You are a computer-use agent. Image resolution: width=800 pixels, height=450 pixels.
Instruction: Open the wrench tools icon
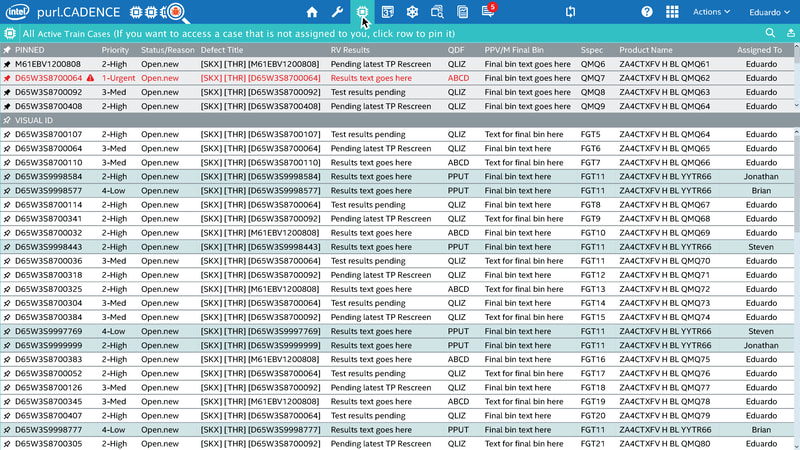point(337,12)
